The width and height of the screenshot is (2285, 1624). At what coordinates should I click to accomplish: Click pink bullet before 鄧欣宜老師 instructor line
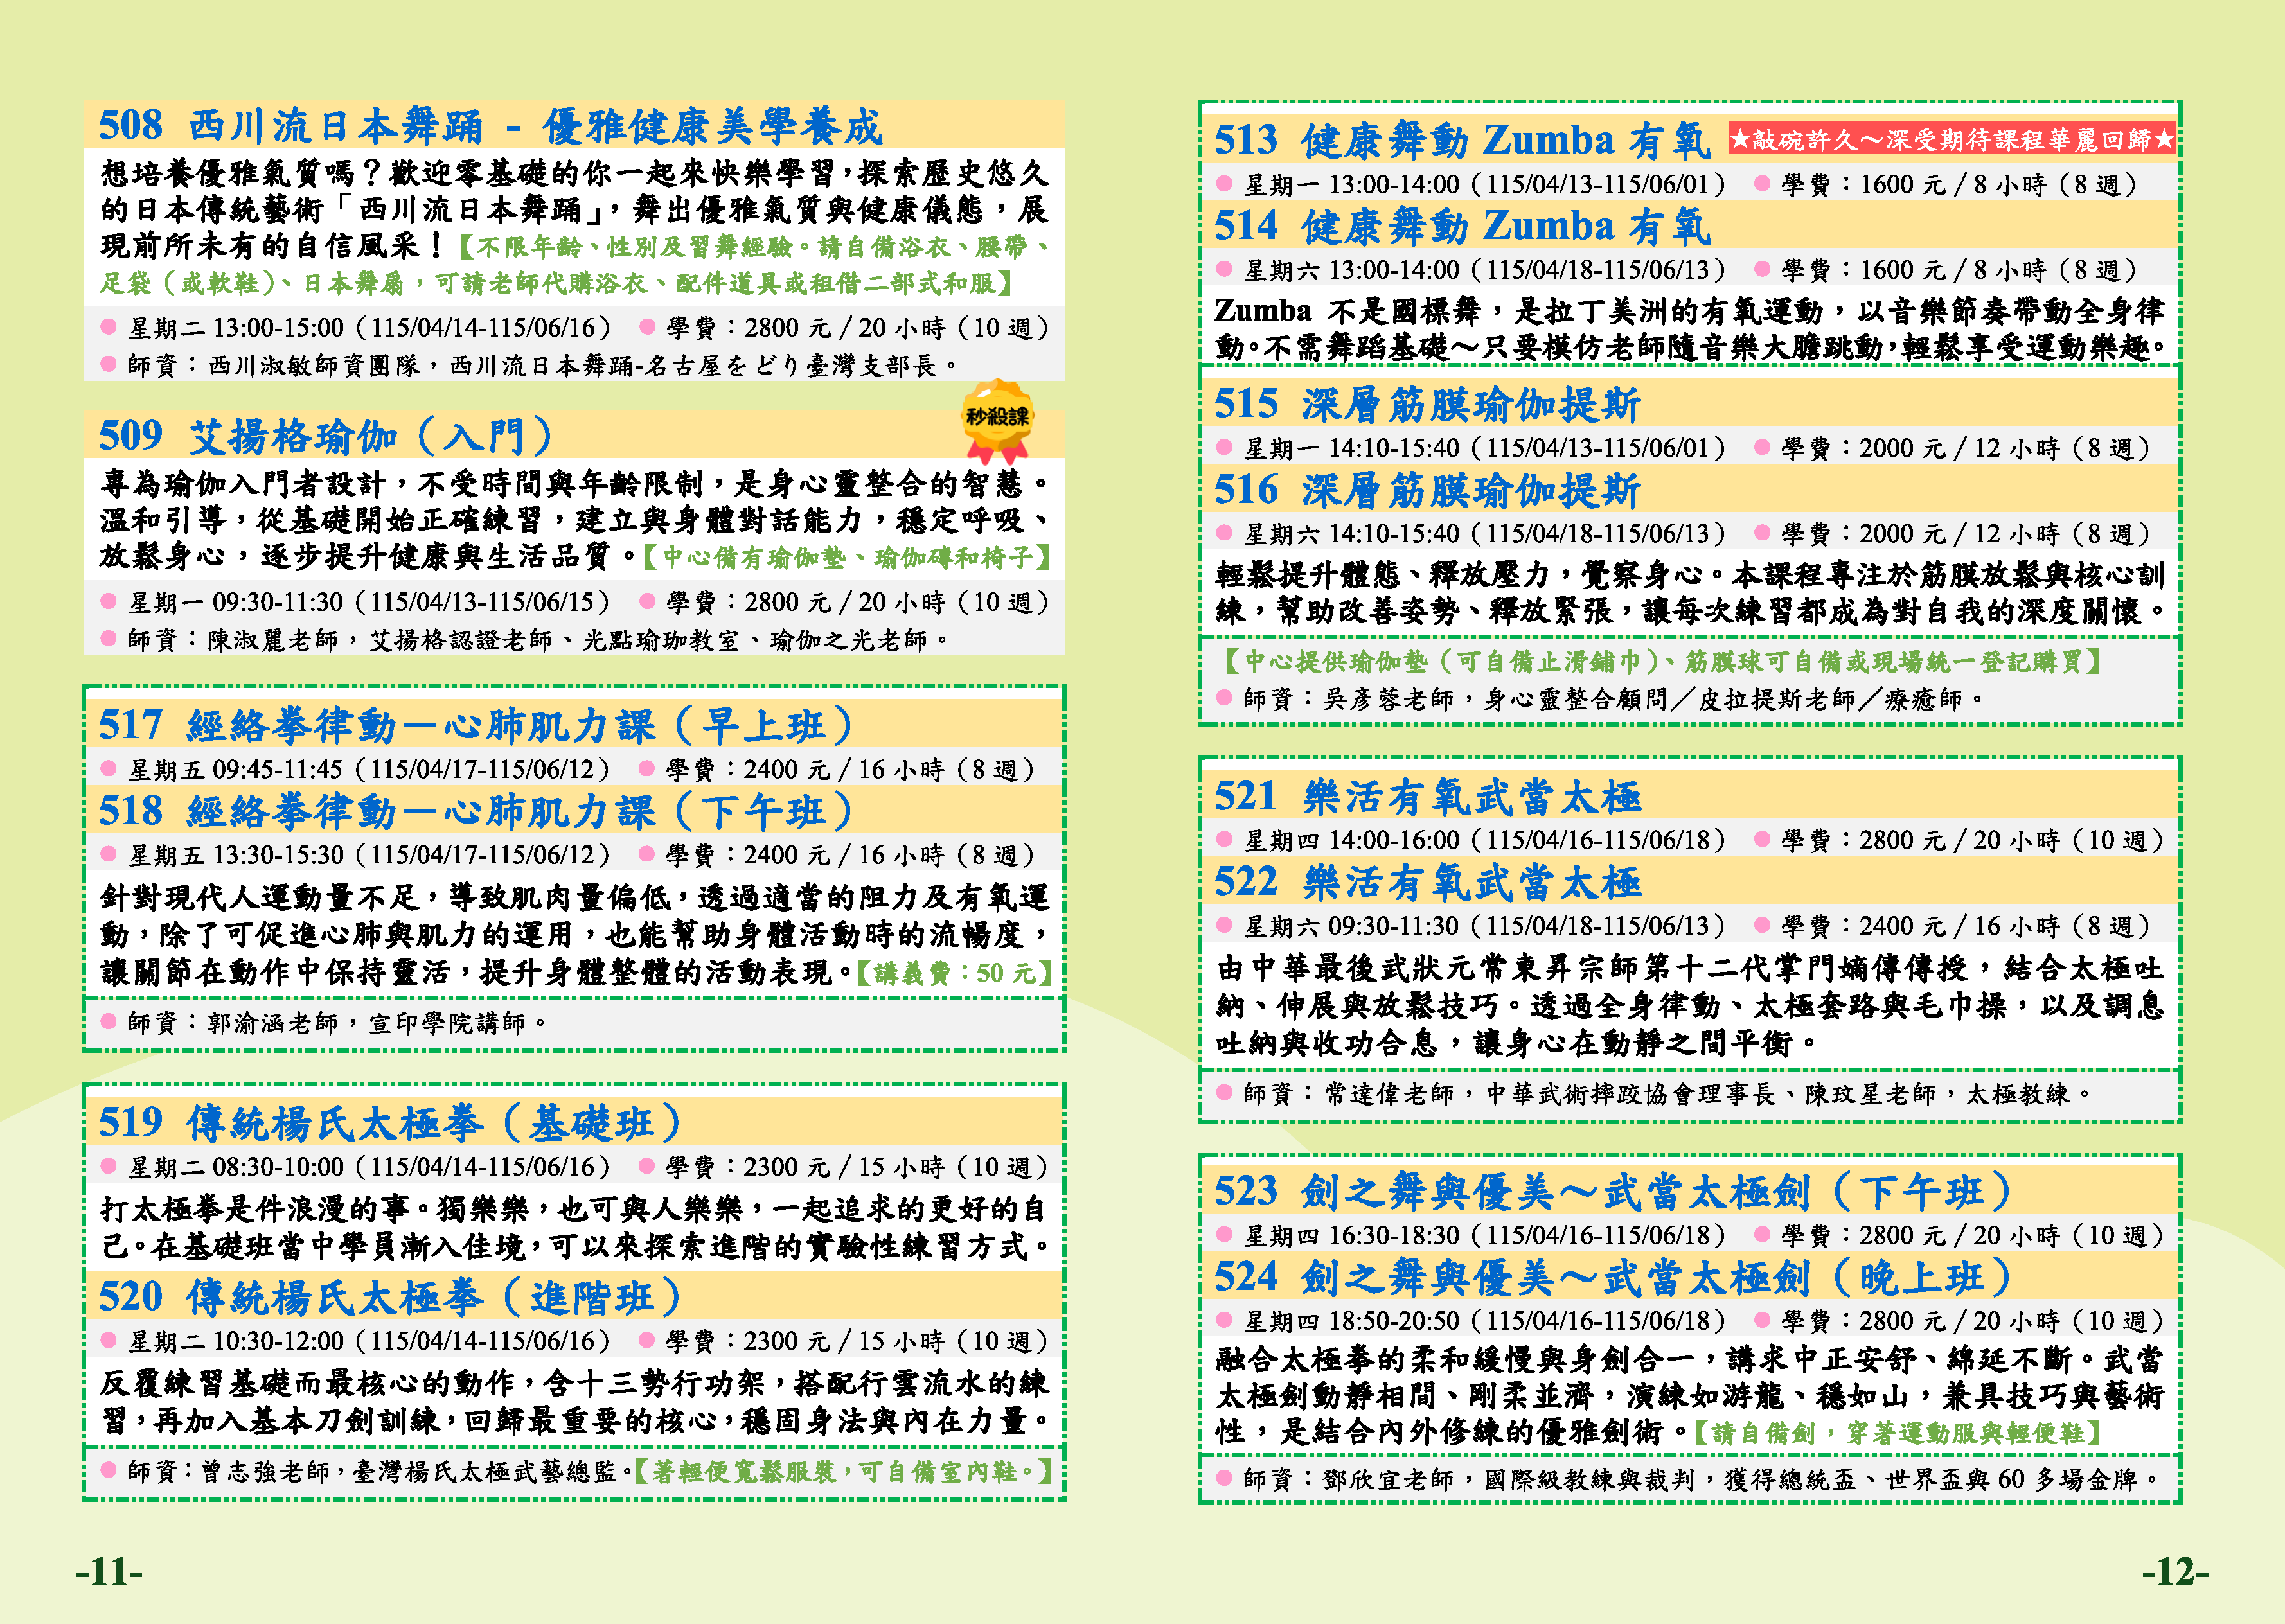click(1224, 1477)
